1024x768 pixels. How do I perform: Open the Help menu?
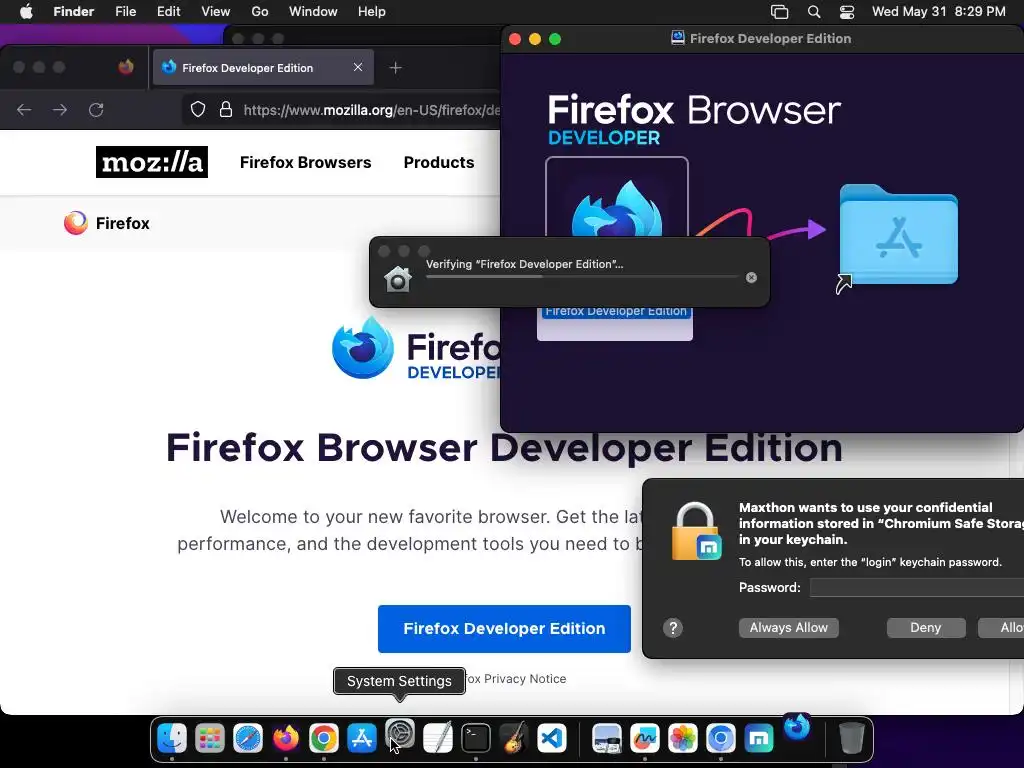tap(372, 12)
